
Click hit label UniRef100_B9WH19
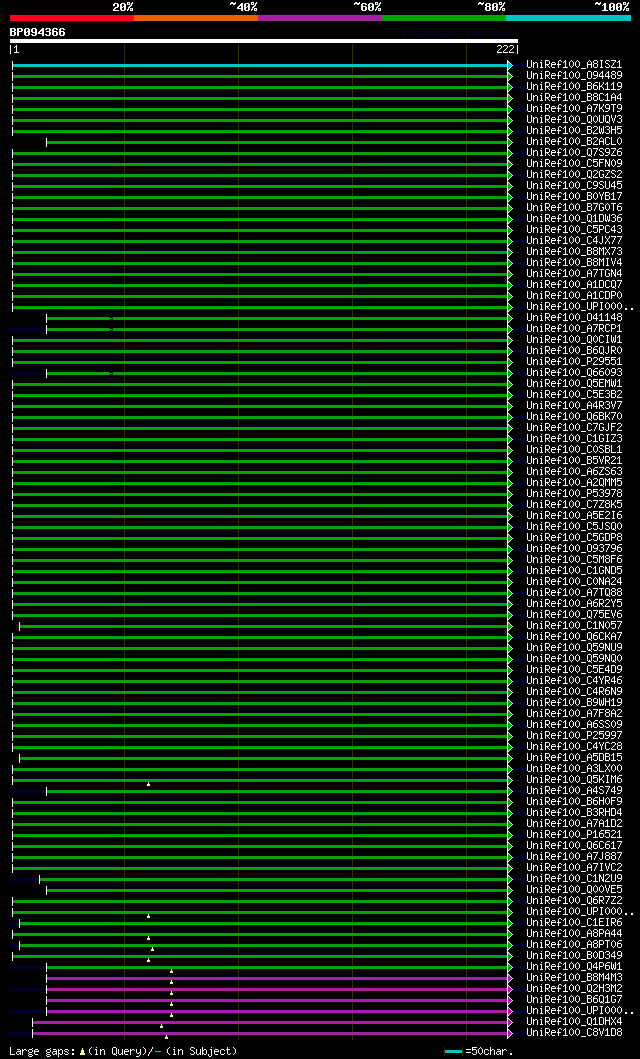click(x=575, y=702)
